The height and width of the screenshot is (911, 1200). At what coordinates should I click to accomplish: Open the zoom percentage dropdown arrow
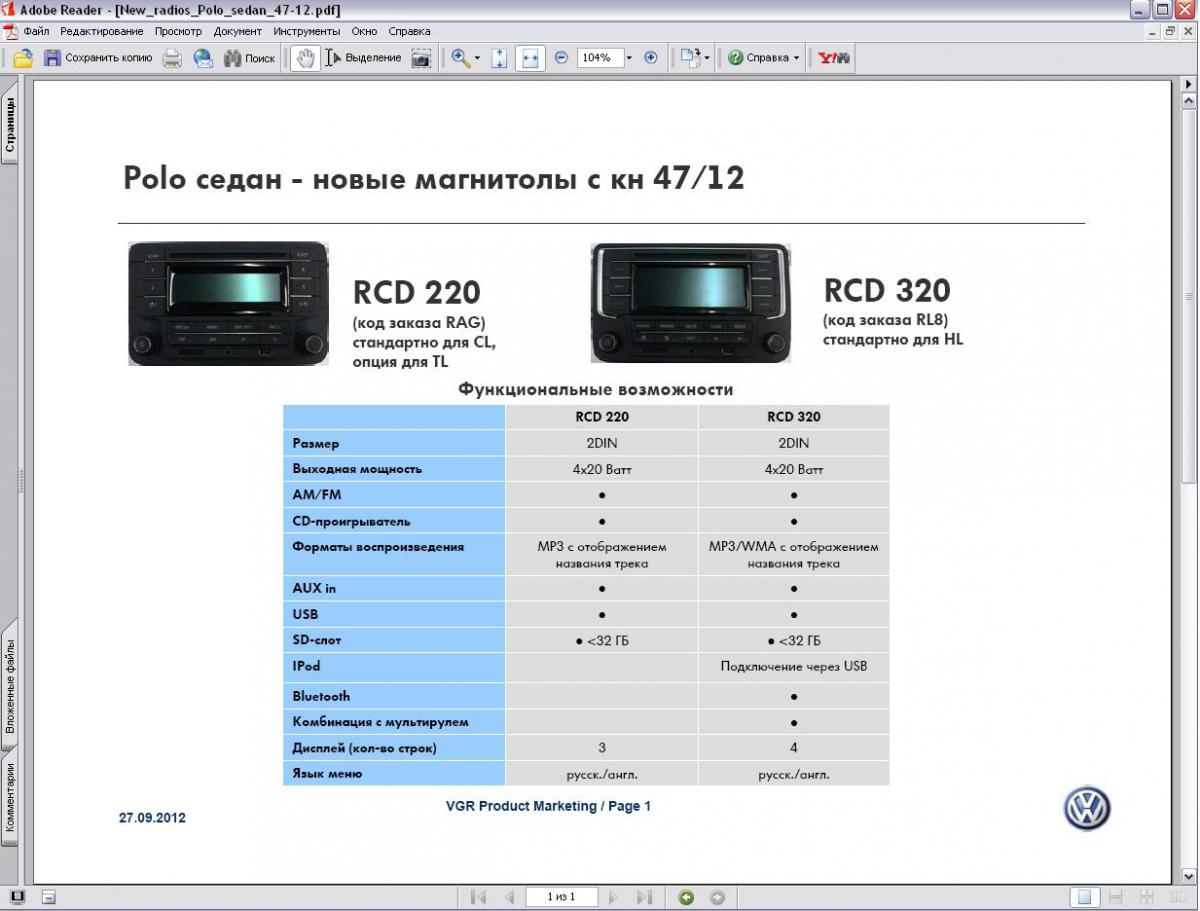pos(629,58)
